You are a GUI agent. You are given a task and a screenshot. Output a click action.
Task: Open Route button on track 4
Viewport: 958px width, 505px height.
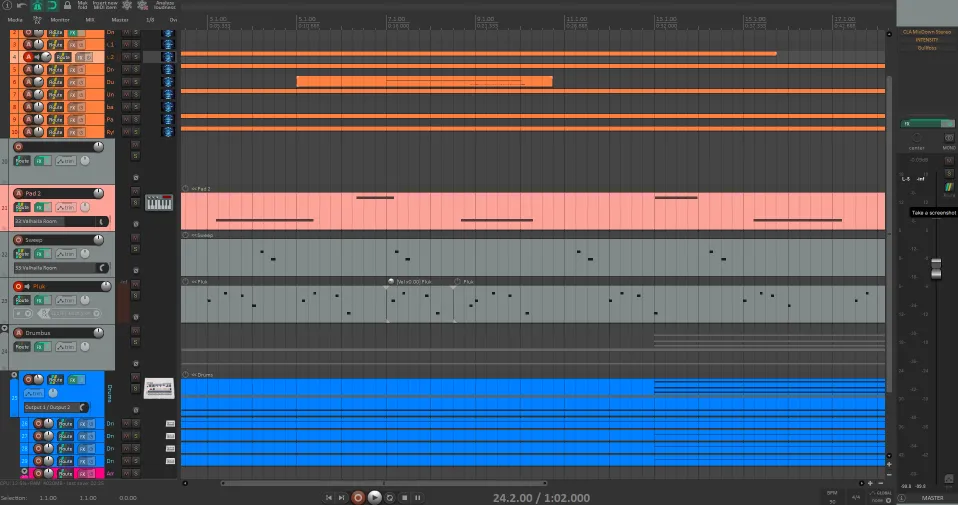62,57
